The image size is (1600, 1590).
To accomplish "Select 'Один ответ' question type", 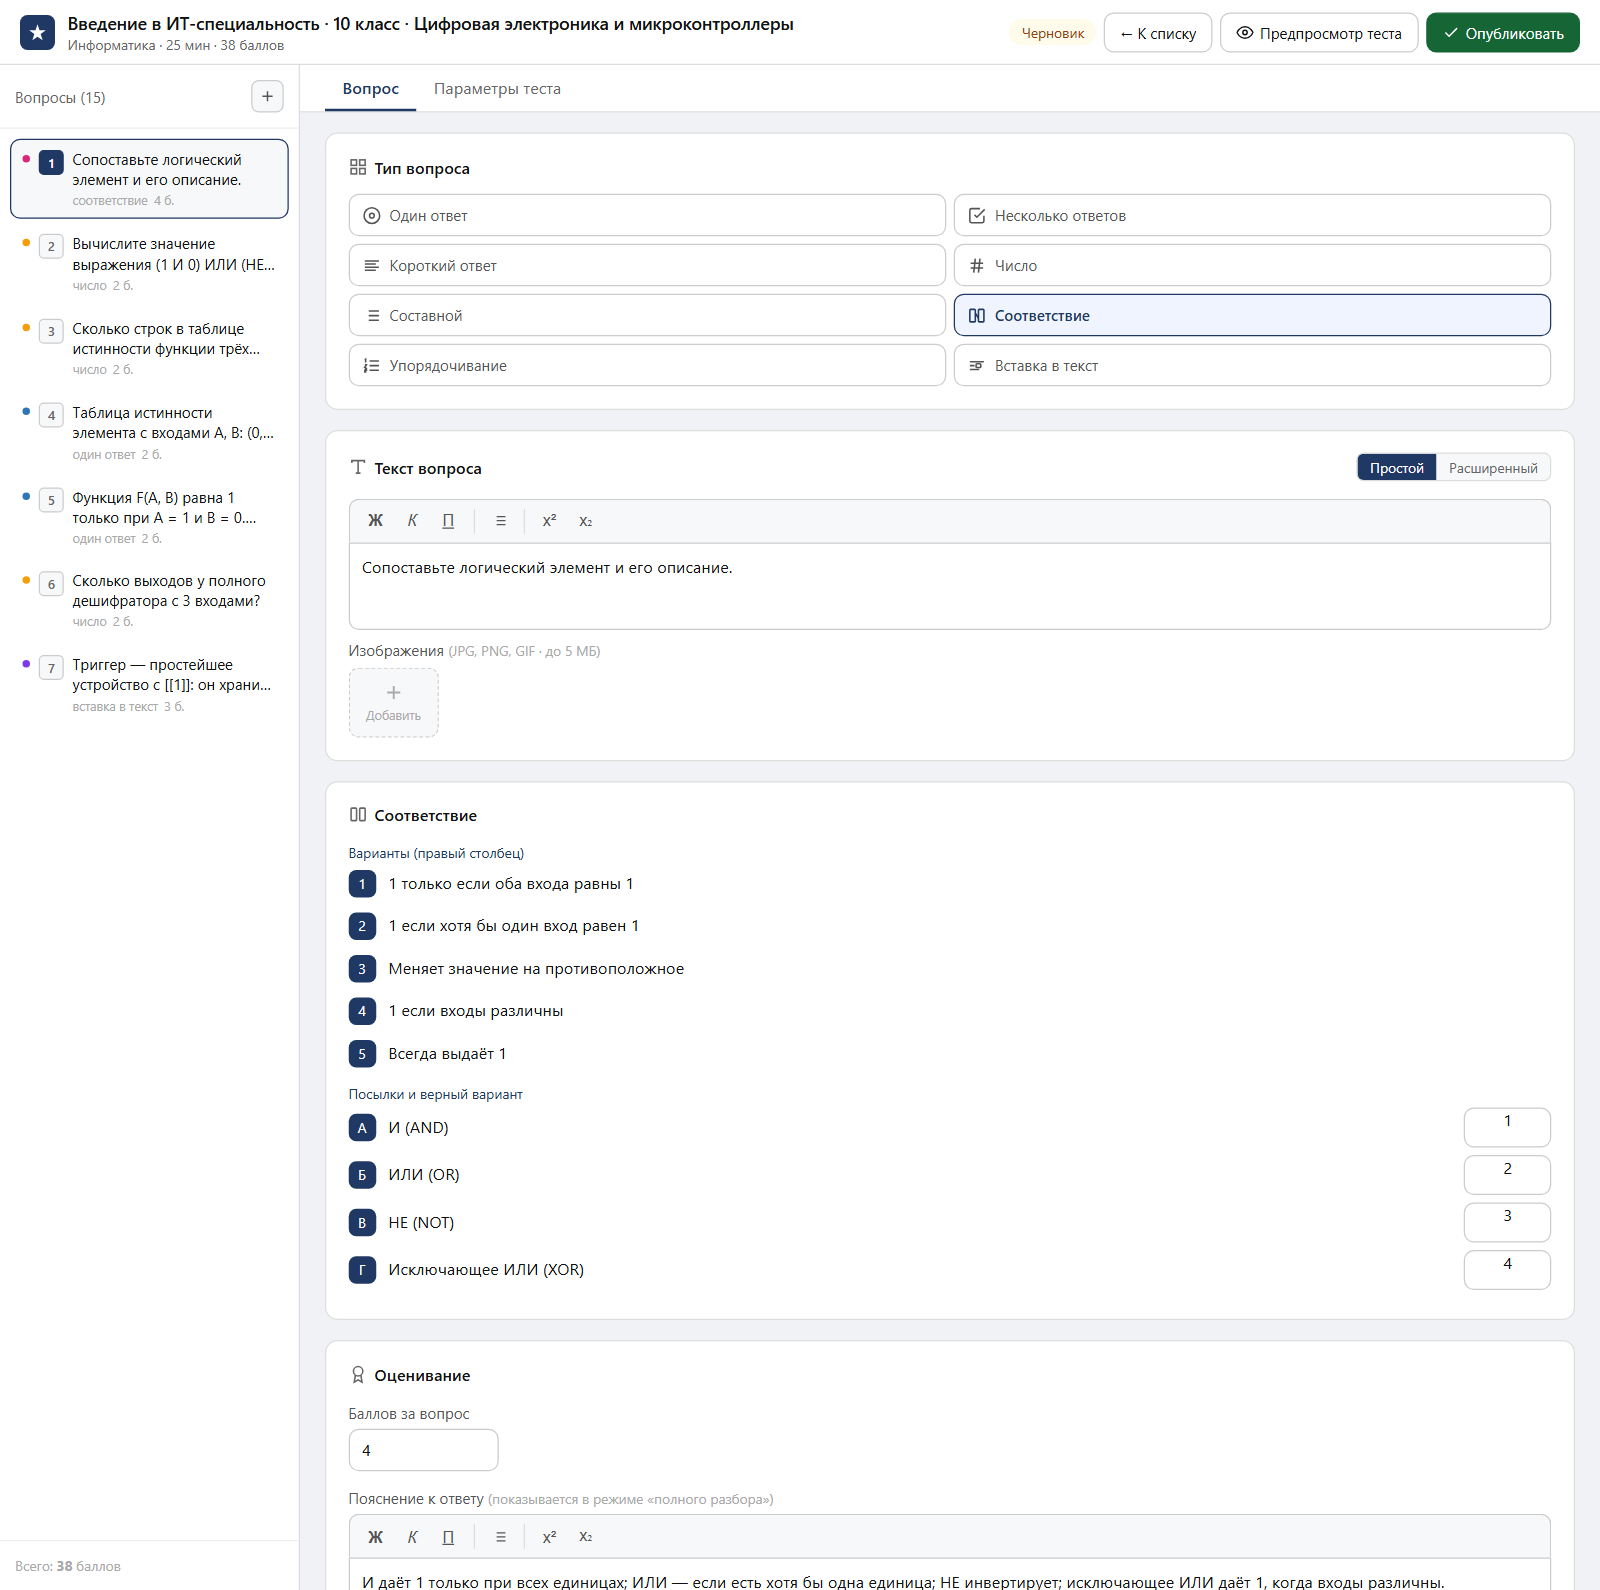I will click(x=647, y=215).
